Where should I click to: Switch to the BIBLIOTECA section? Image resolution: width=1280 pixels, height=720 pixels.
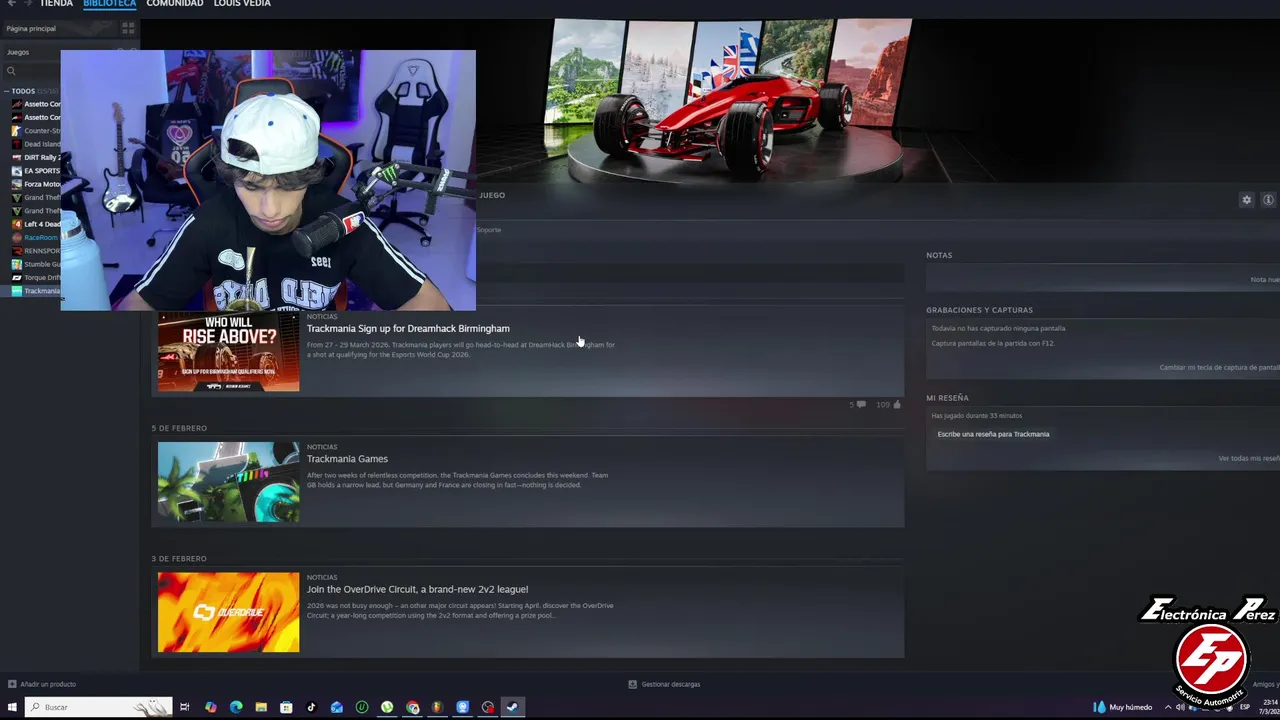110,4
